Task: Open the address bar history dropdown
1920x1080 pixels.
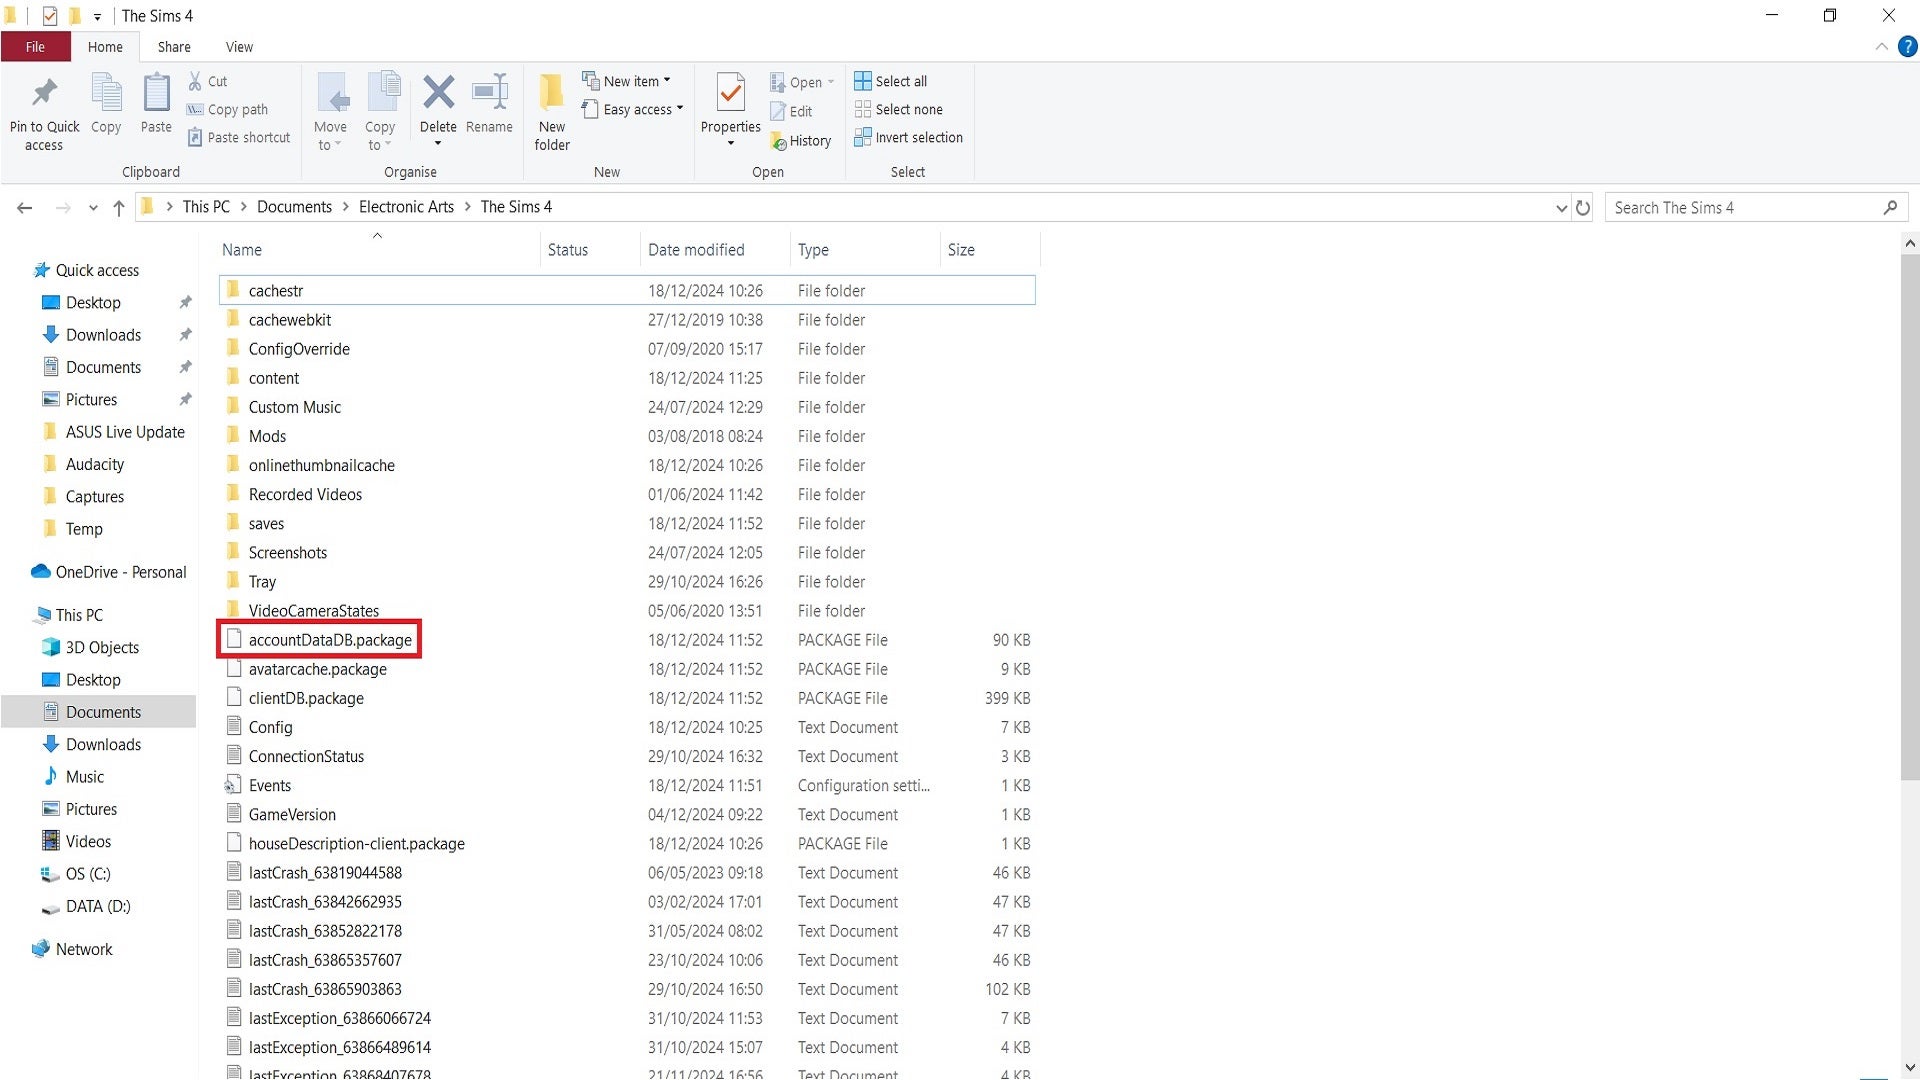Action: click(x=1562, y=207)
